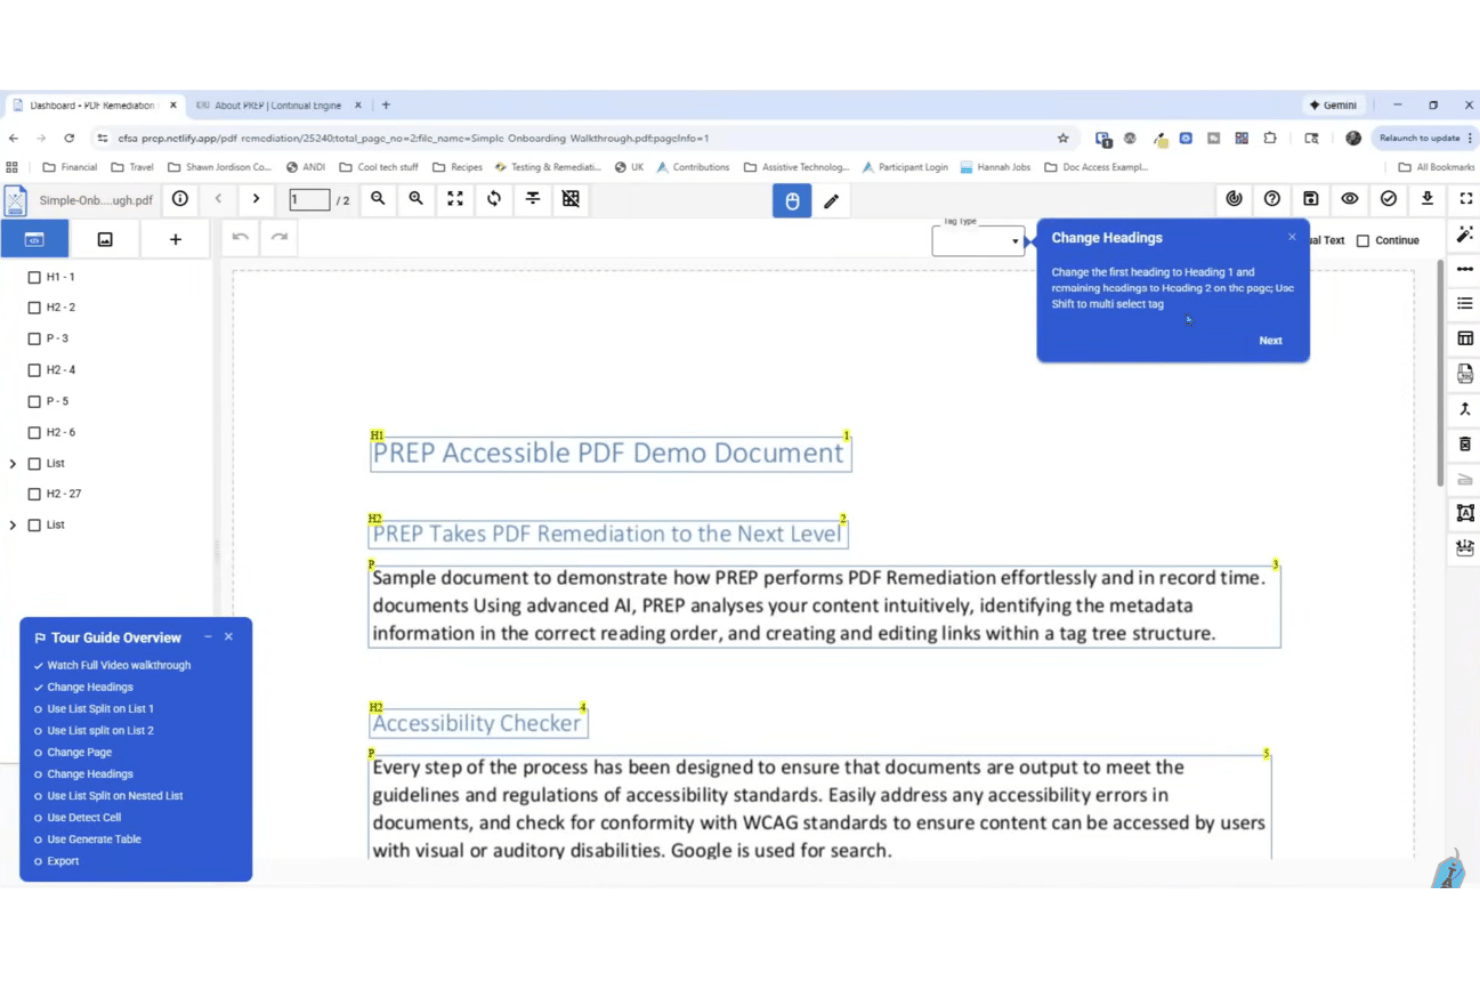
Task: Open help question mark icon
Action: coord(1272,199)
